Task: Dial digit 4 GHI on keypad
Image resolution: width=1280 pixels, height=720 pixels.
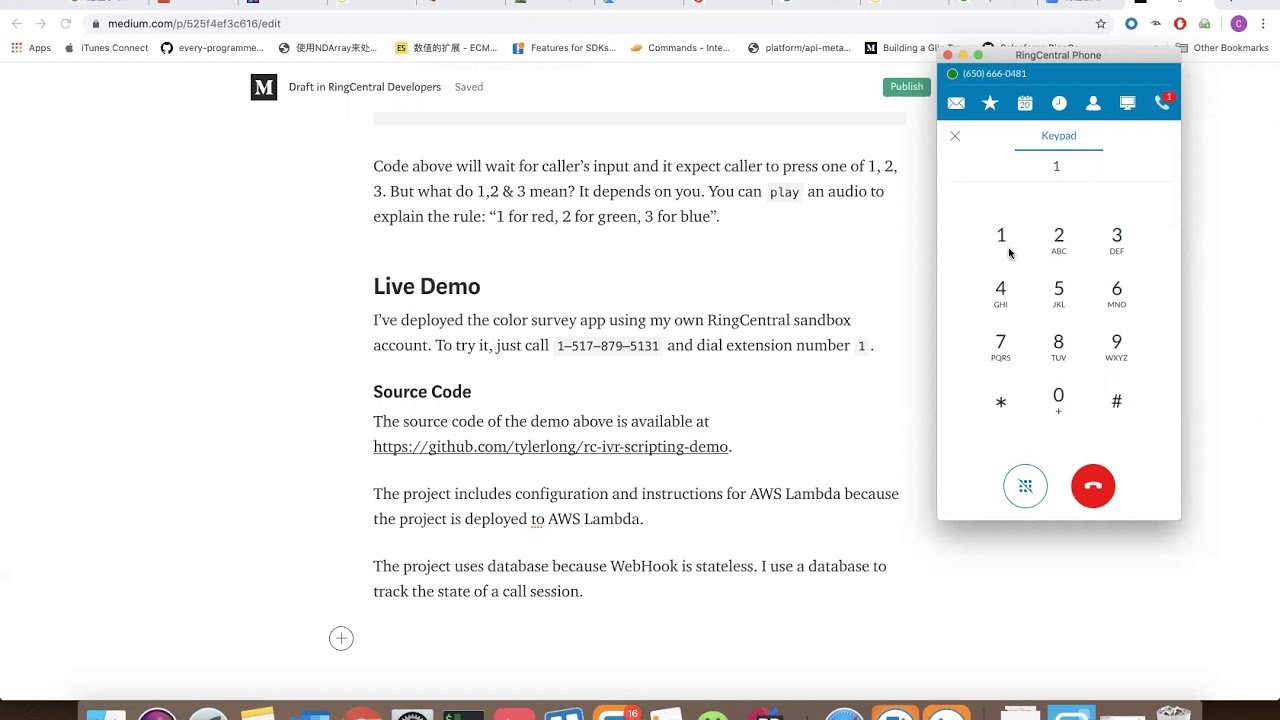Action: click(1001, 293)
